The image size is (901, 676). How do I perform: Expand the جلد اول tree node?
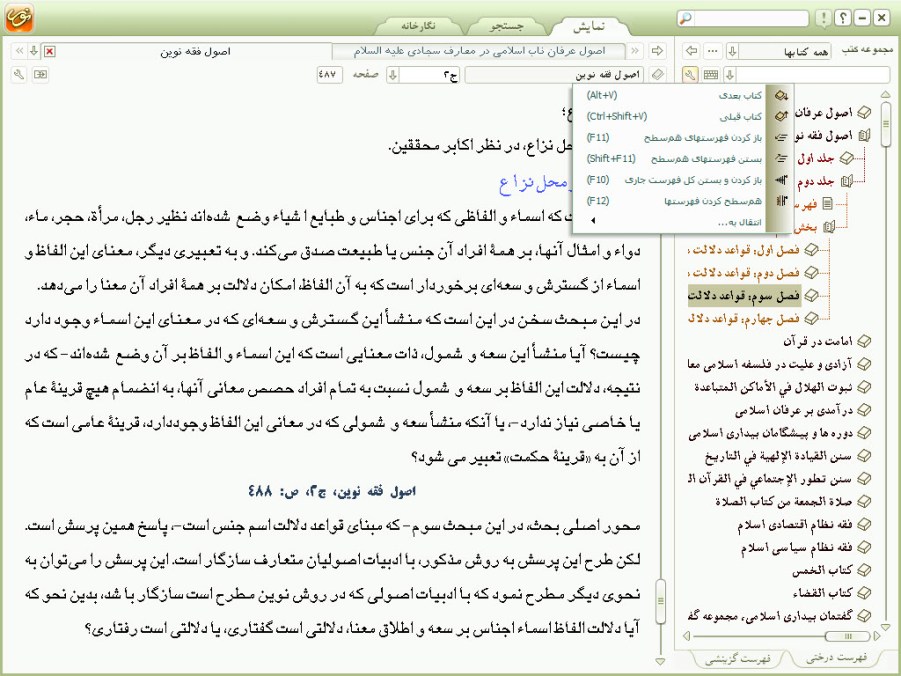click(845, 158)
